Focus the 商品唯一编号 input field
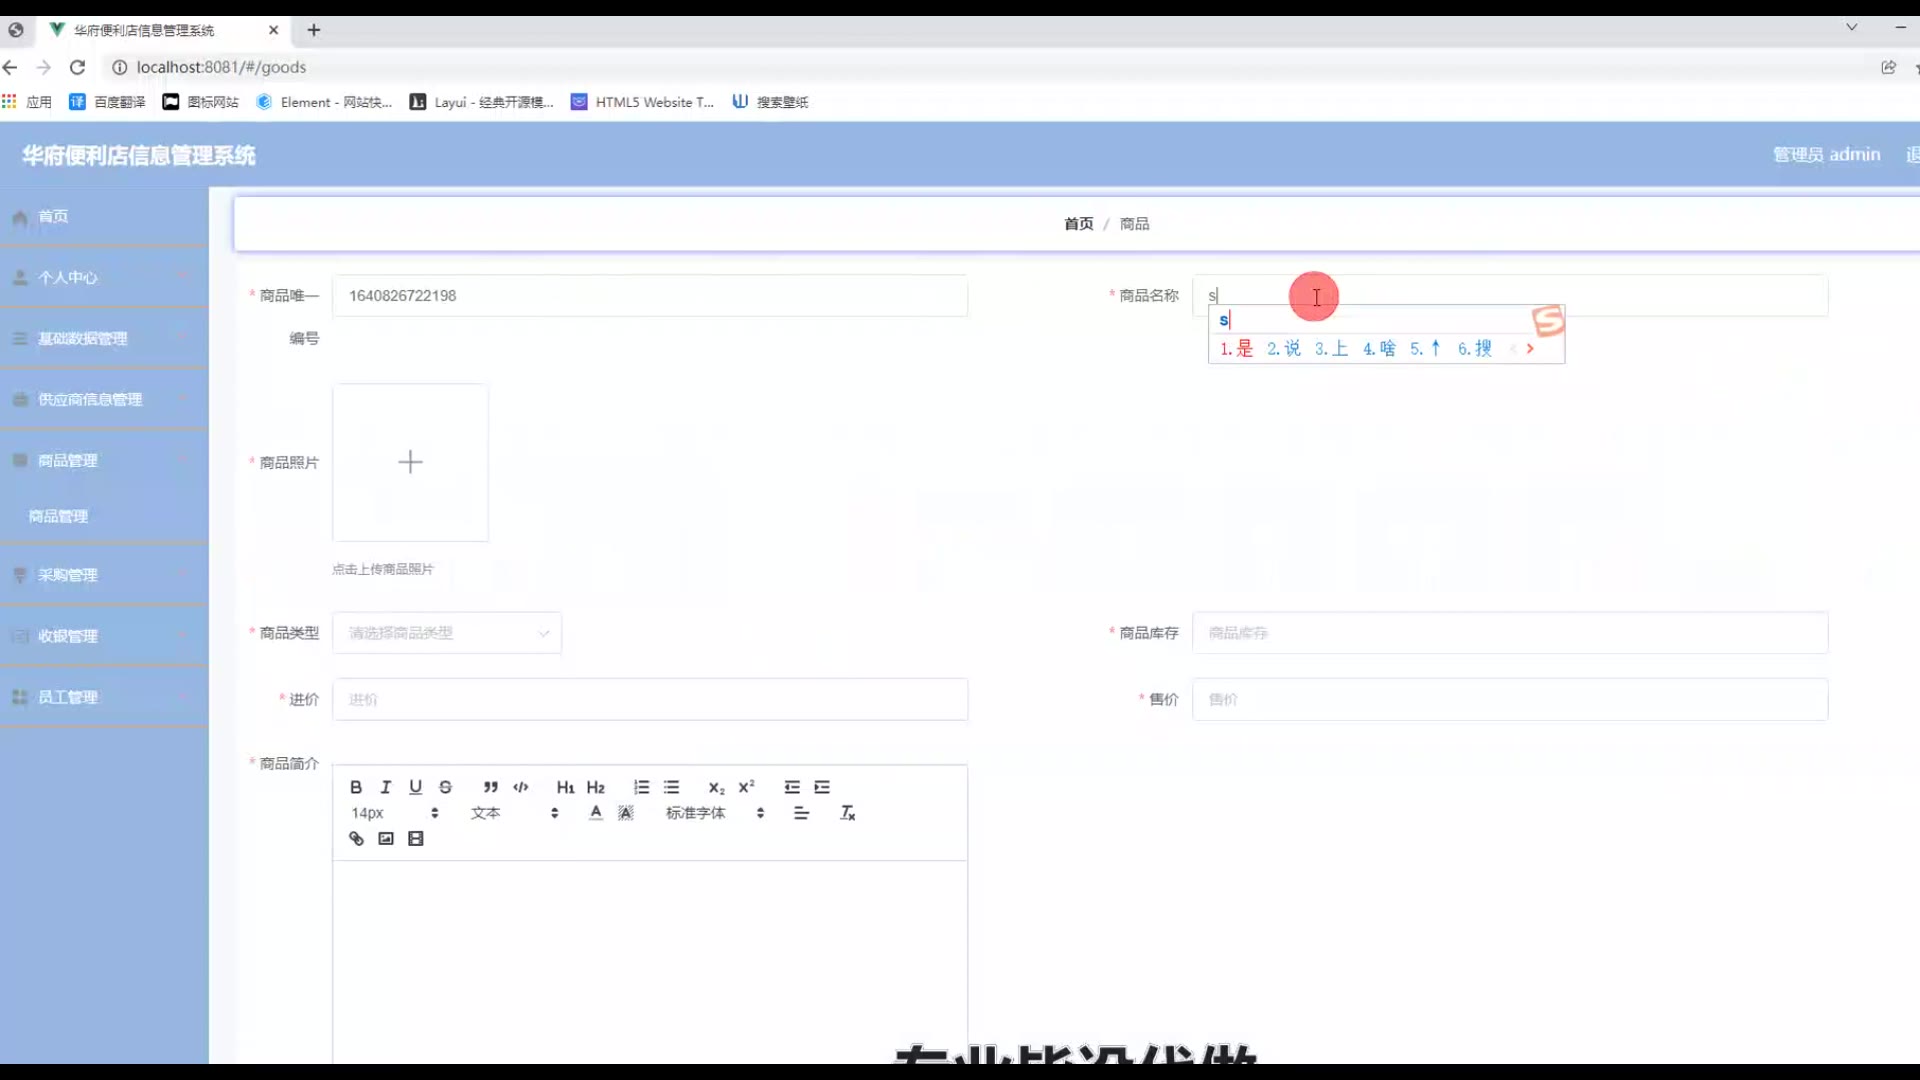1920x1080 pixels. [x=650, y=296]
